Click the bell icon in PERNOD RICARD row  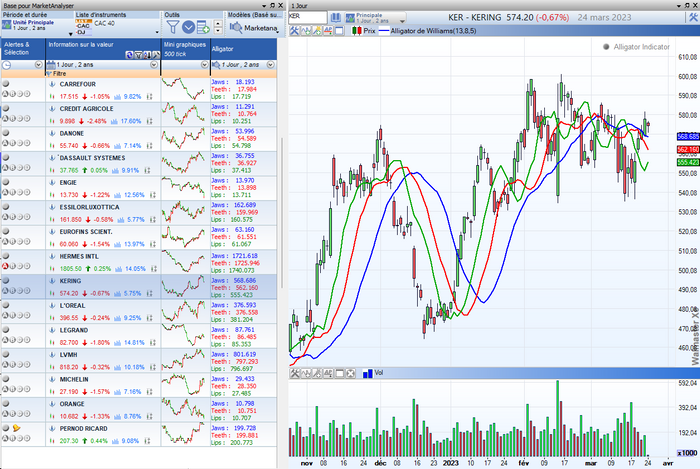click(x=17, y=428)
